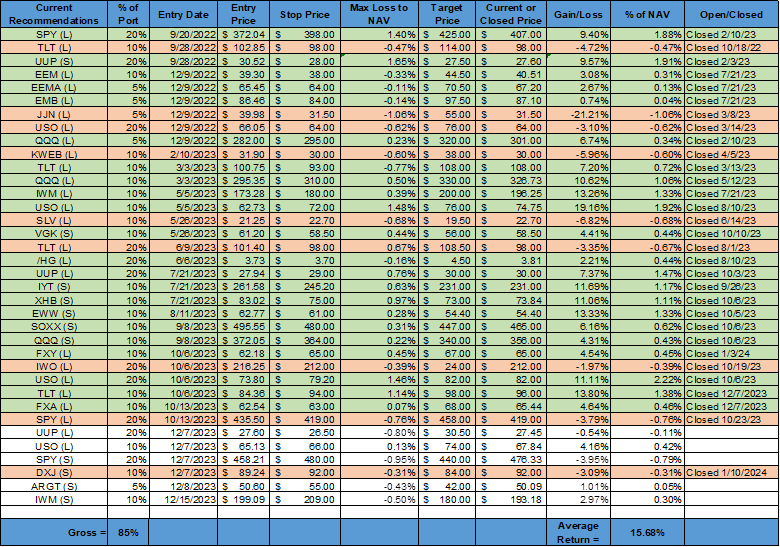Click the 'Closed 9/26/23' status cell
The width and height of the screenshot is (780, 547).
731,287
